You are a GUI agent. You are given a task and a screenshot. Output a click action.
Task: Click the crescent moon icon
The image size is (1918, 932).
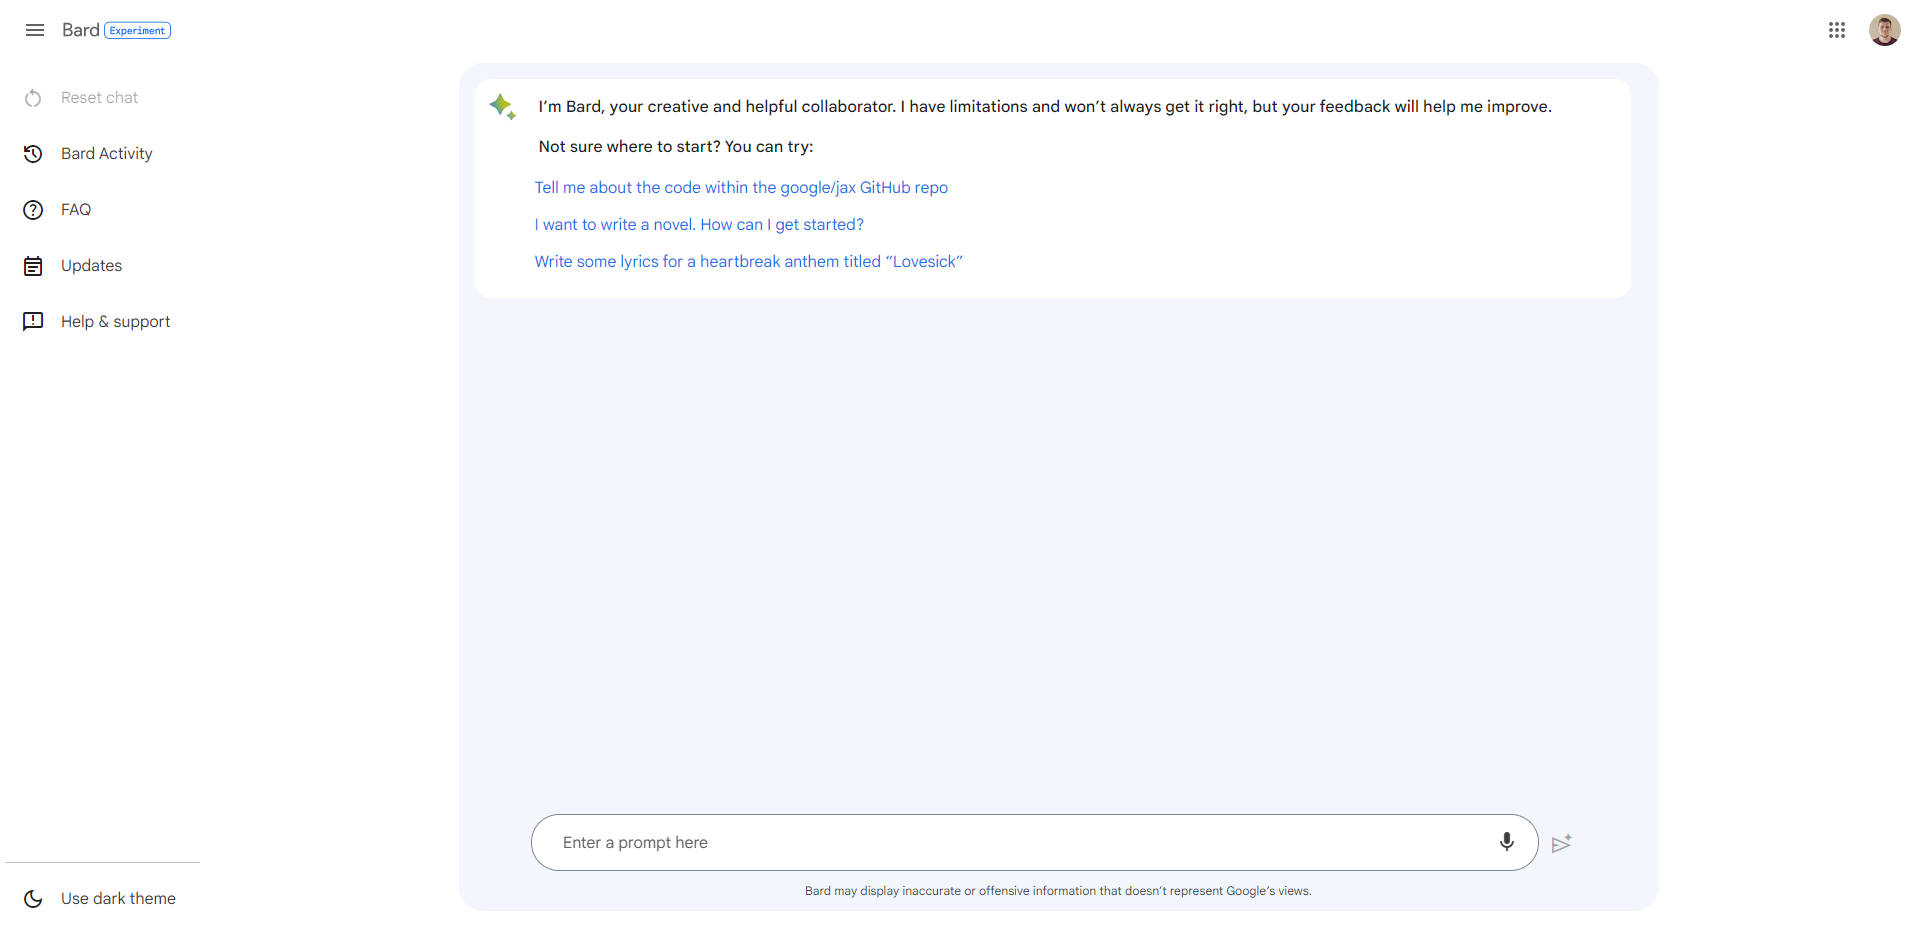[x=33, y=898]
